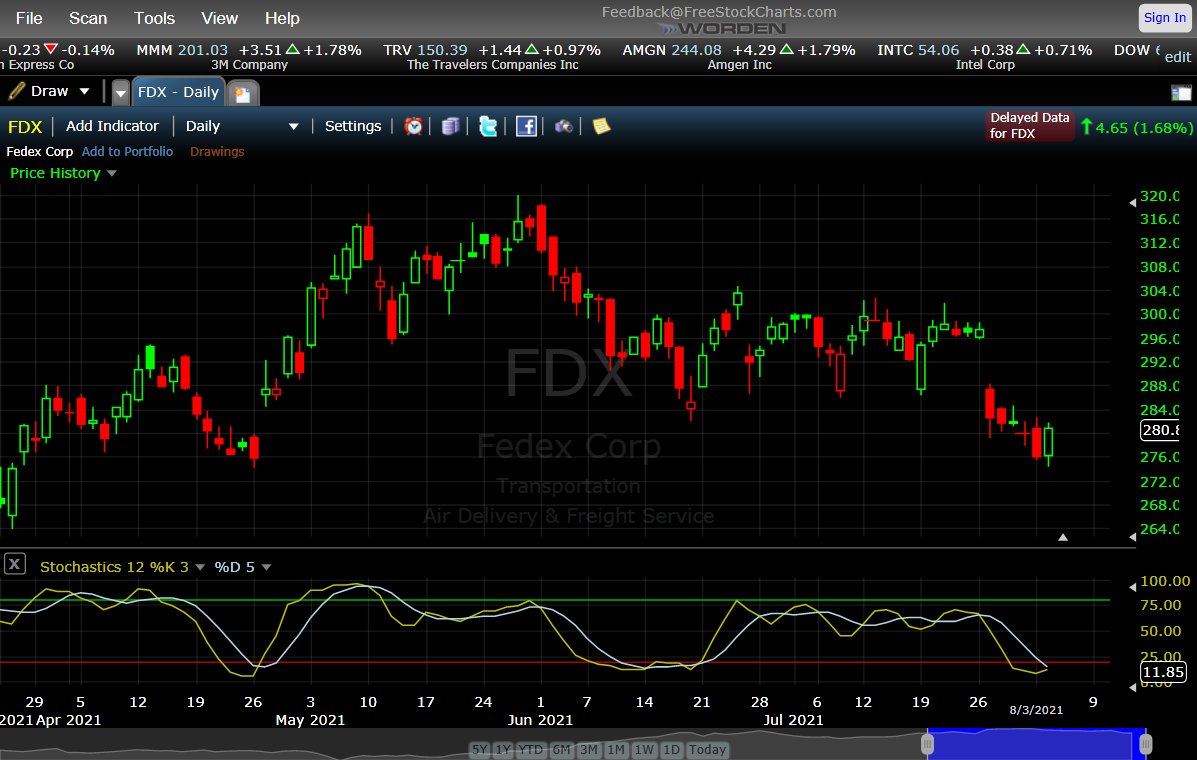Select the FDX - Daily tab
The image size is (1197, 760).
tap(178, 92)
